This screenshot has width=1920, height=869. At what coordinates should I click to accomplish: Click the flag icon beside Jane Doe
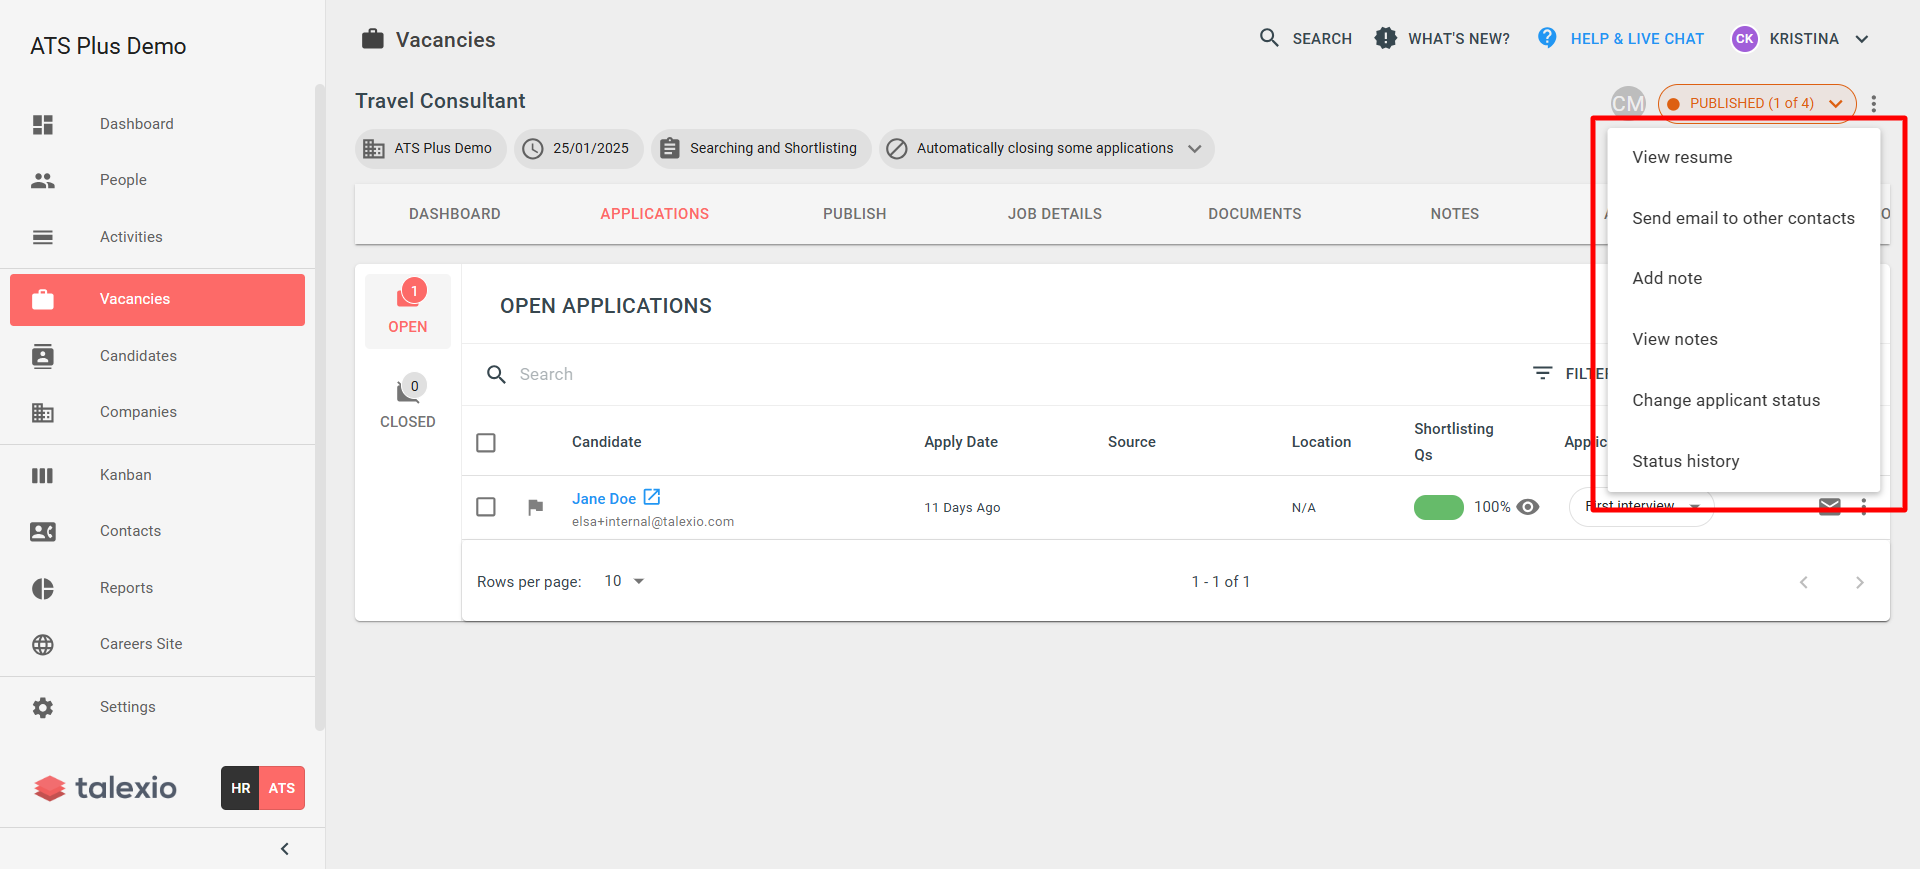pos(536,507)
